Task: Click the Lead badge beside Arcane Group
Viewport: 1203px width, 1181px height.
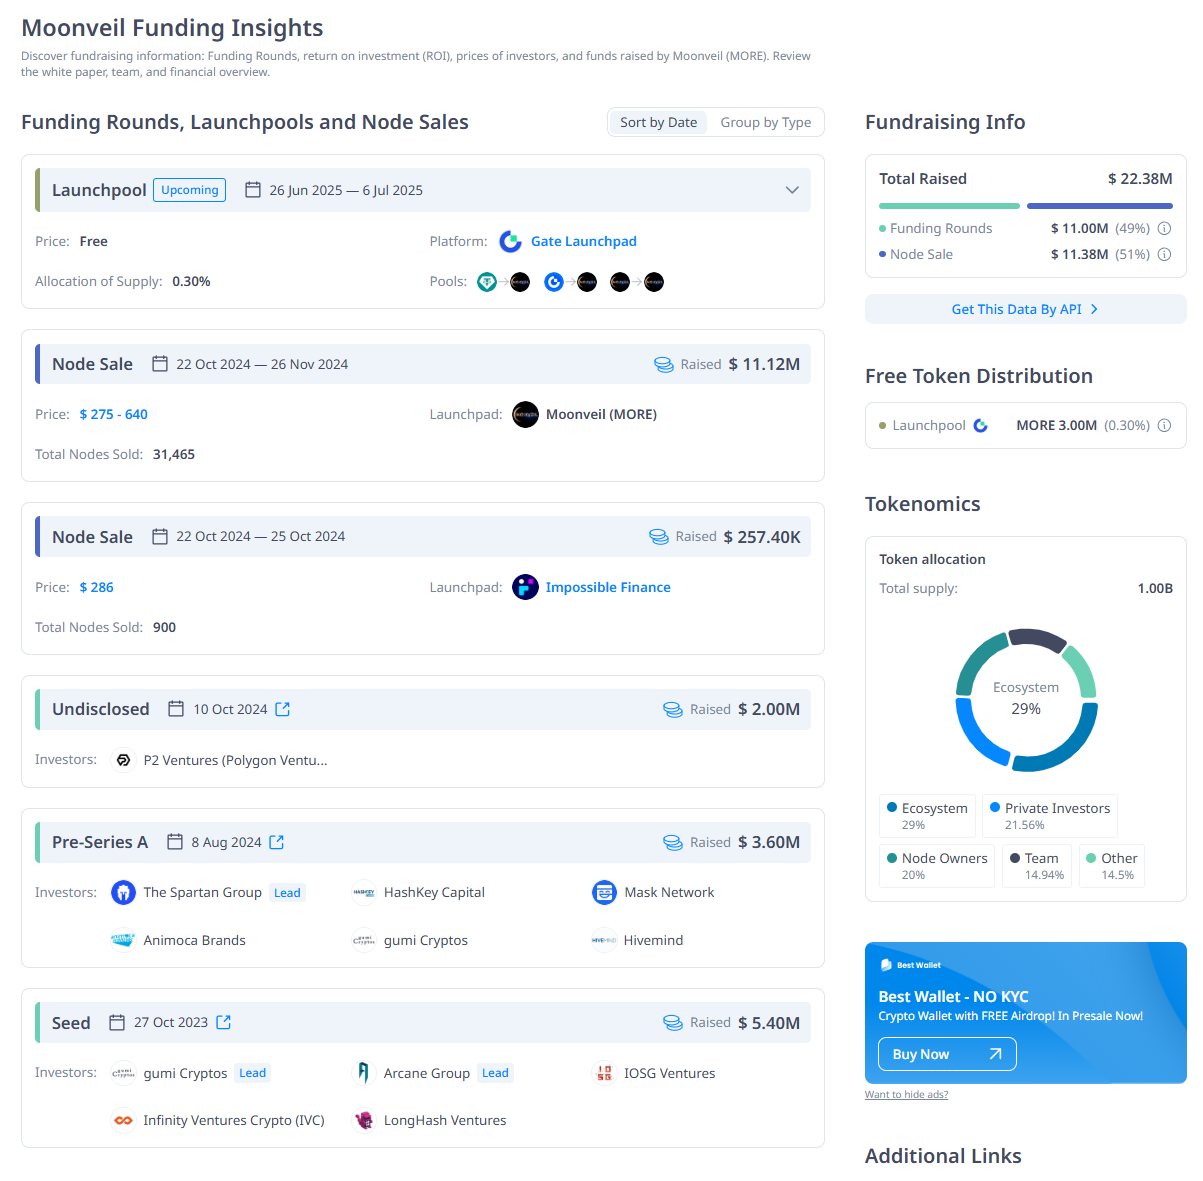Action: 495,1073
